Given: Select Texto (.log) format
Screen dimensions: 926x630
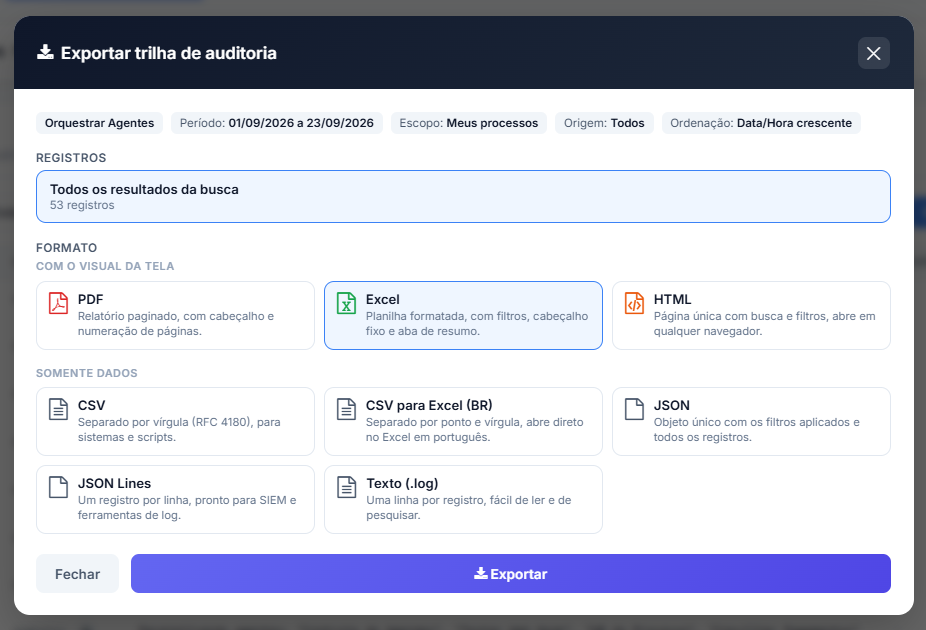Looking at the screenshot, I should (463, 500).
